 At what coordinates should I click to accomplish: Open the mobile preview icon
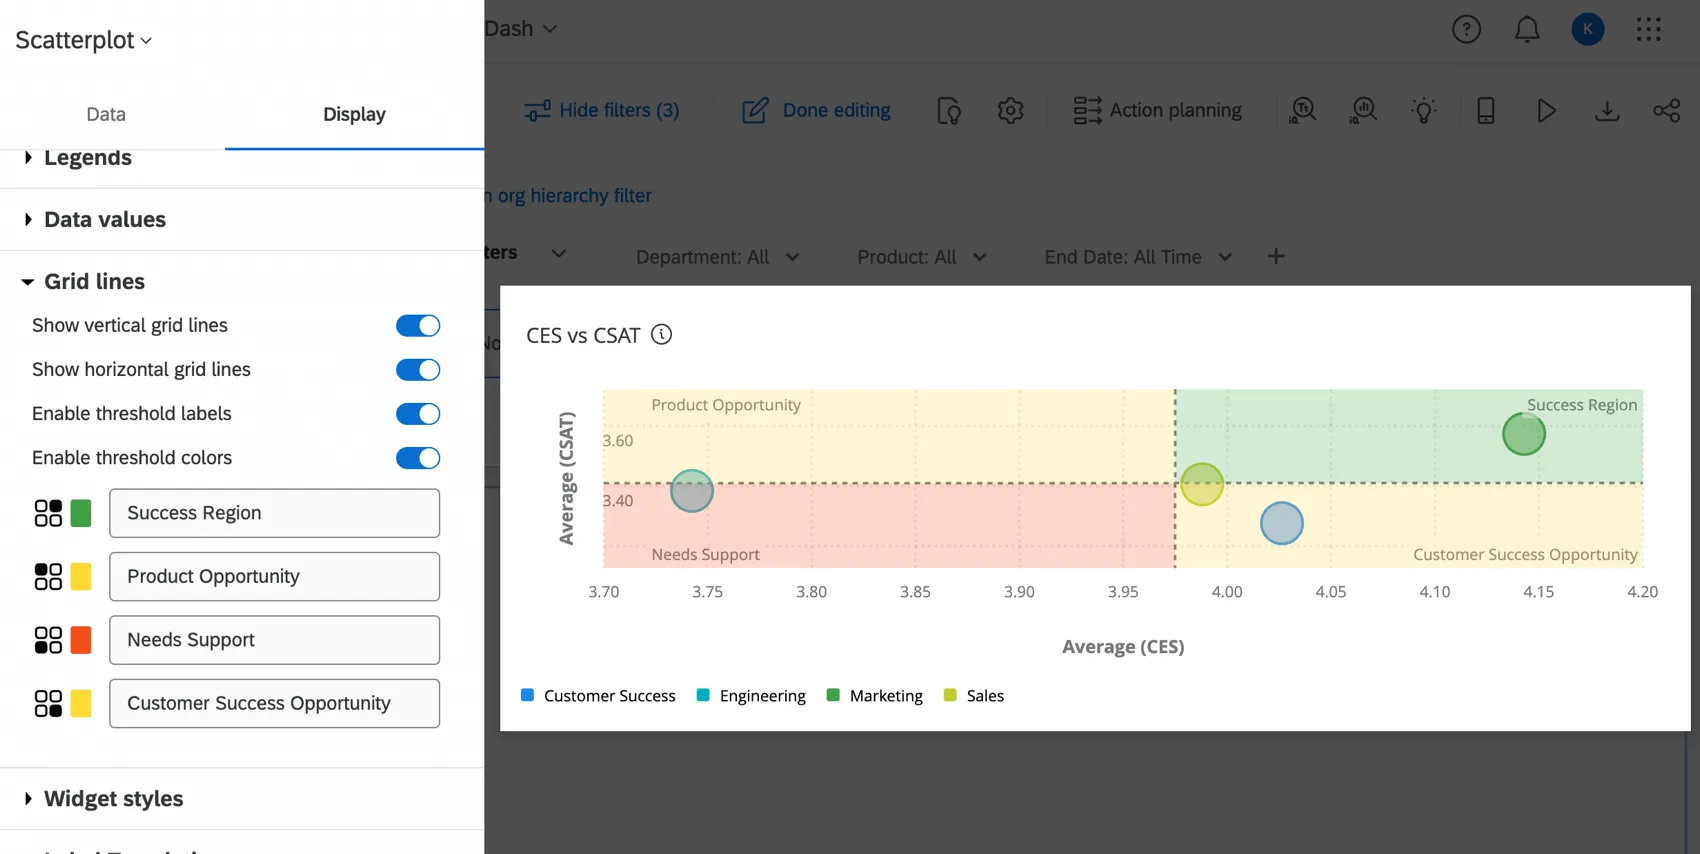1485,110
